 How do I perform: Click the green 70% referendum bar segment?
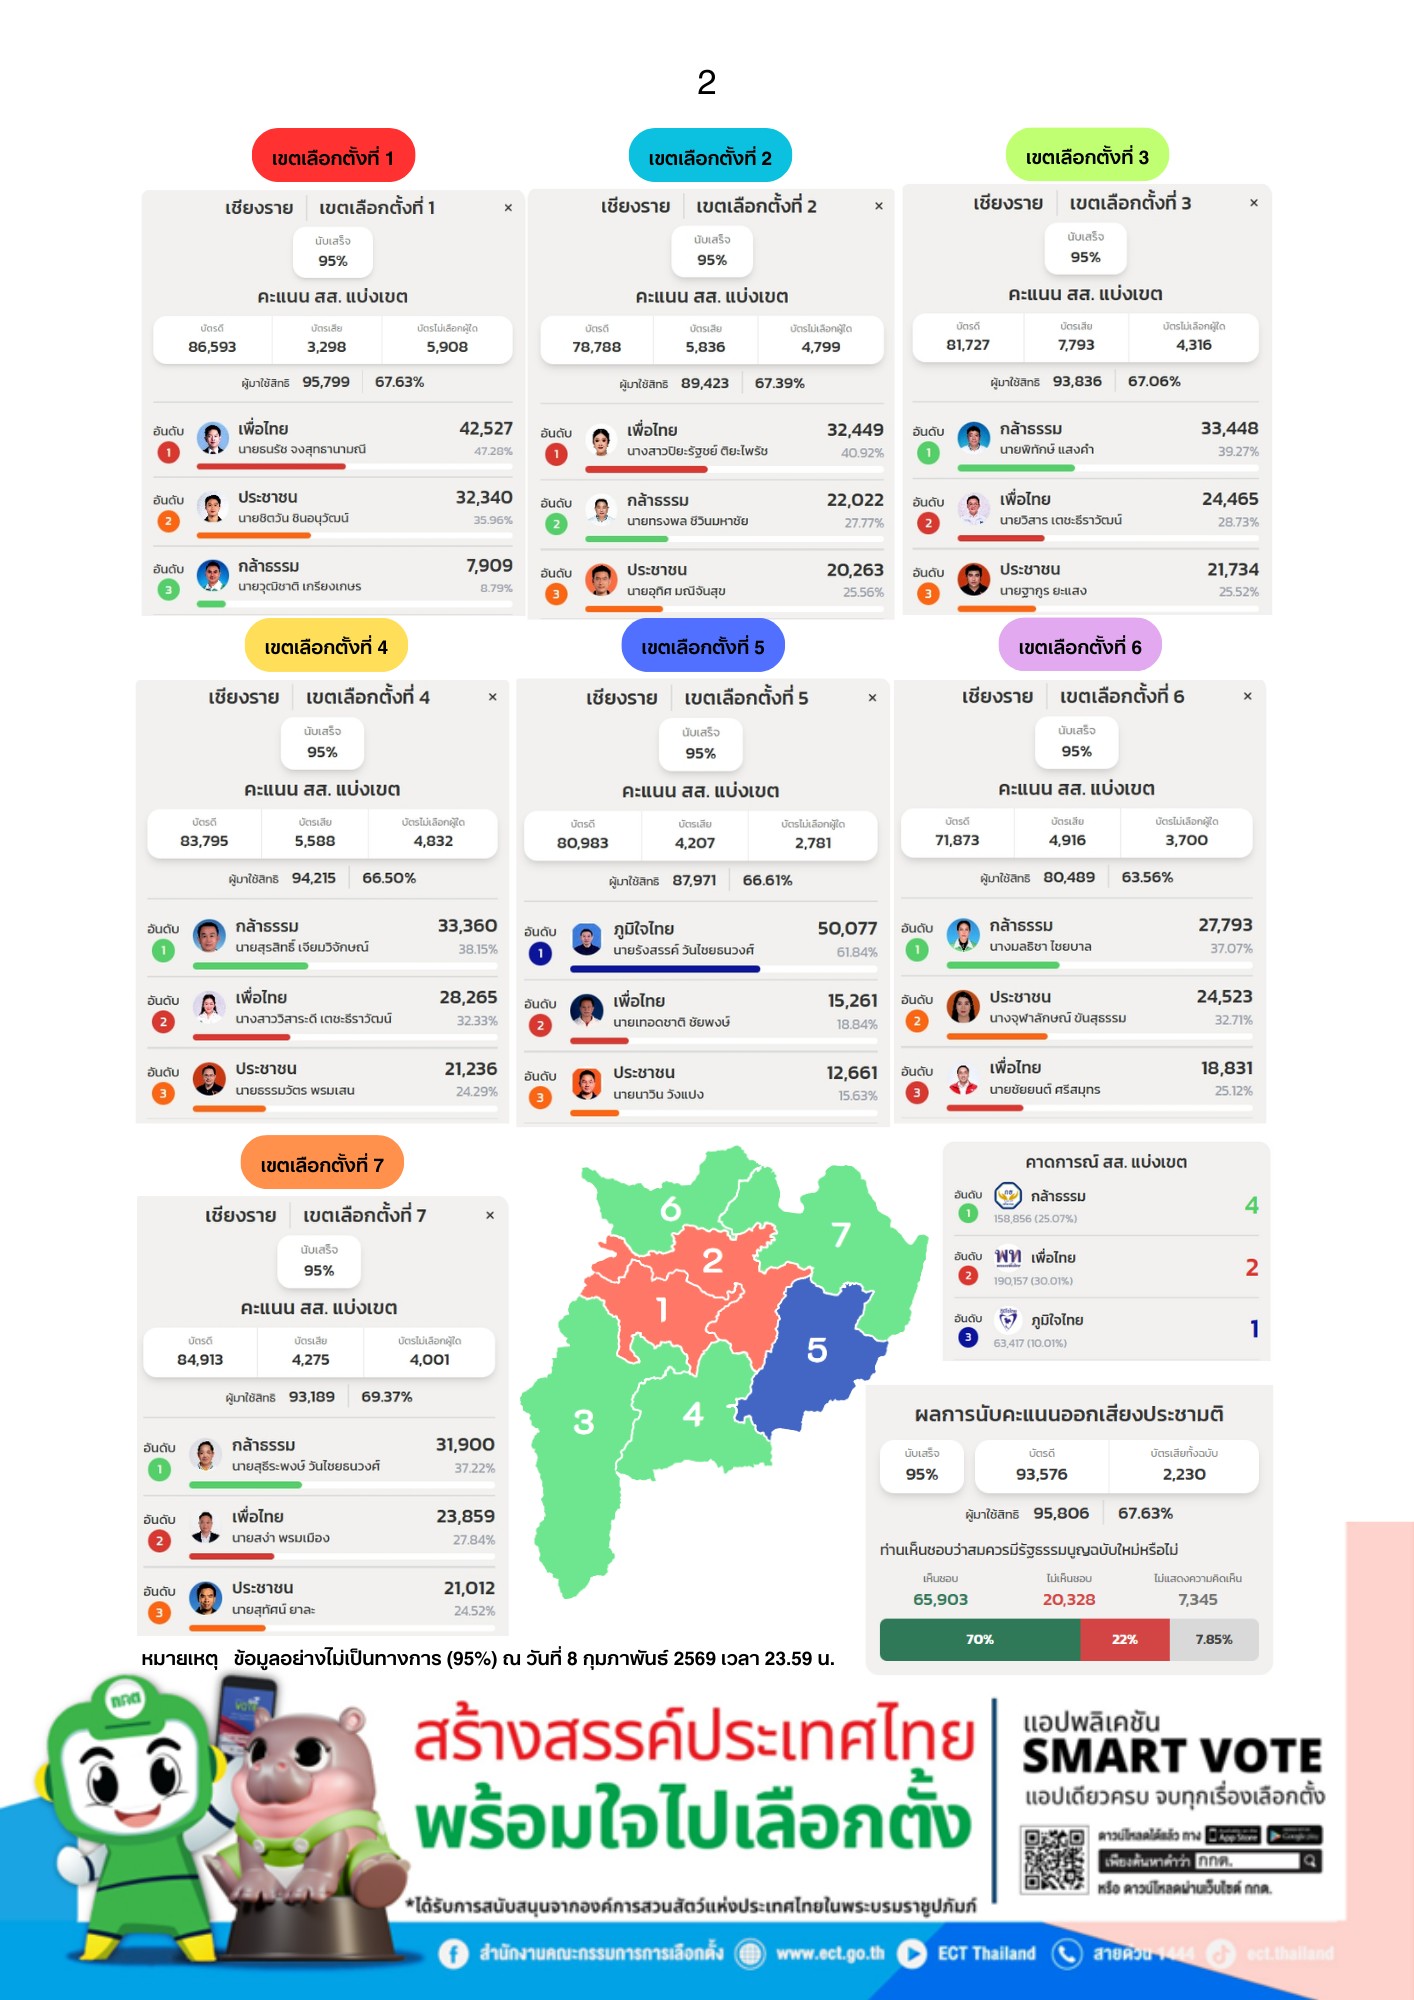pyautogui.click(x=979, y=1639)
